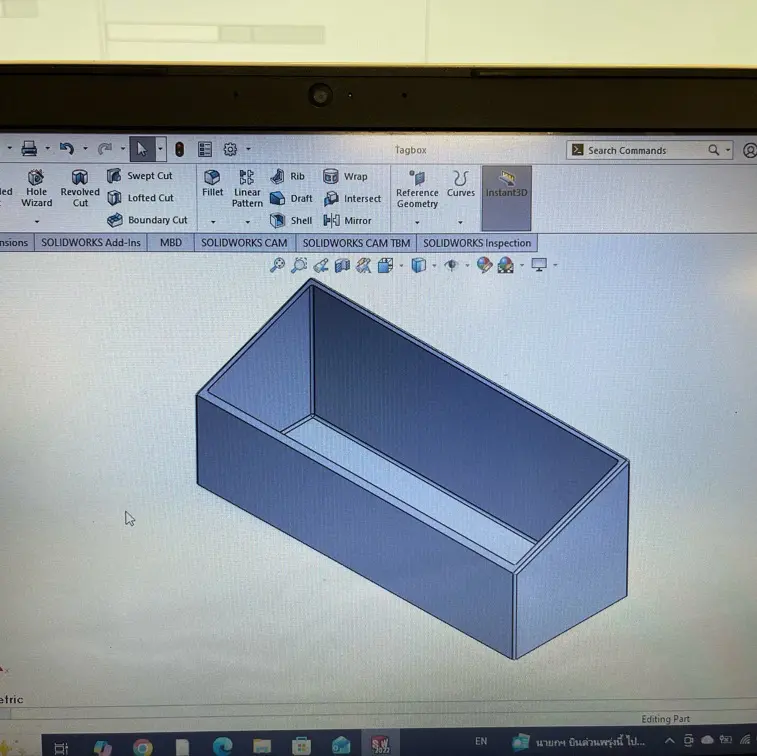Click the Previous View icon
The height and width of the screenshot is (756, 757).
(321, 265)
